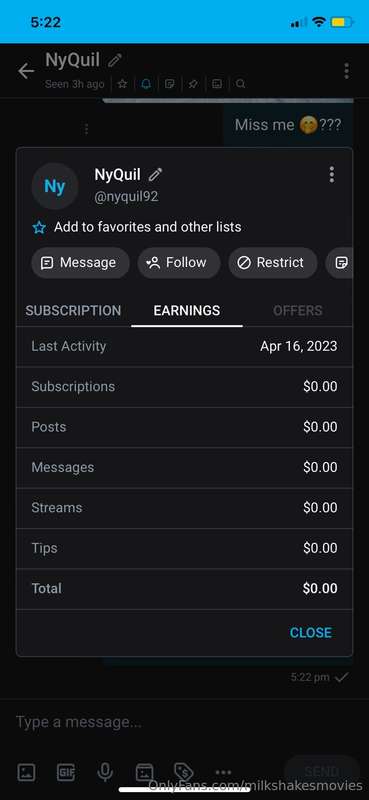Open the profile card three-dot menu
This screenshot has height=800, width=369.
point(332,174)
